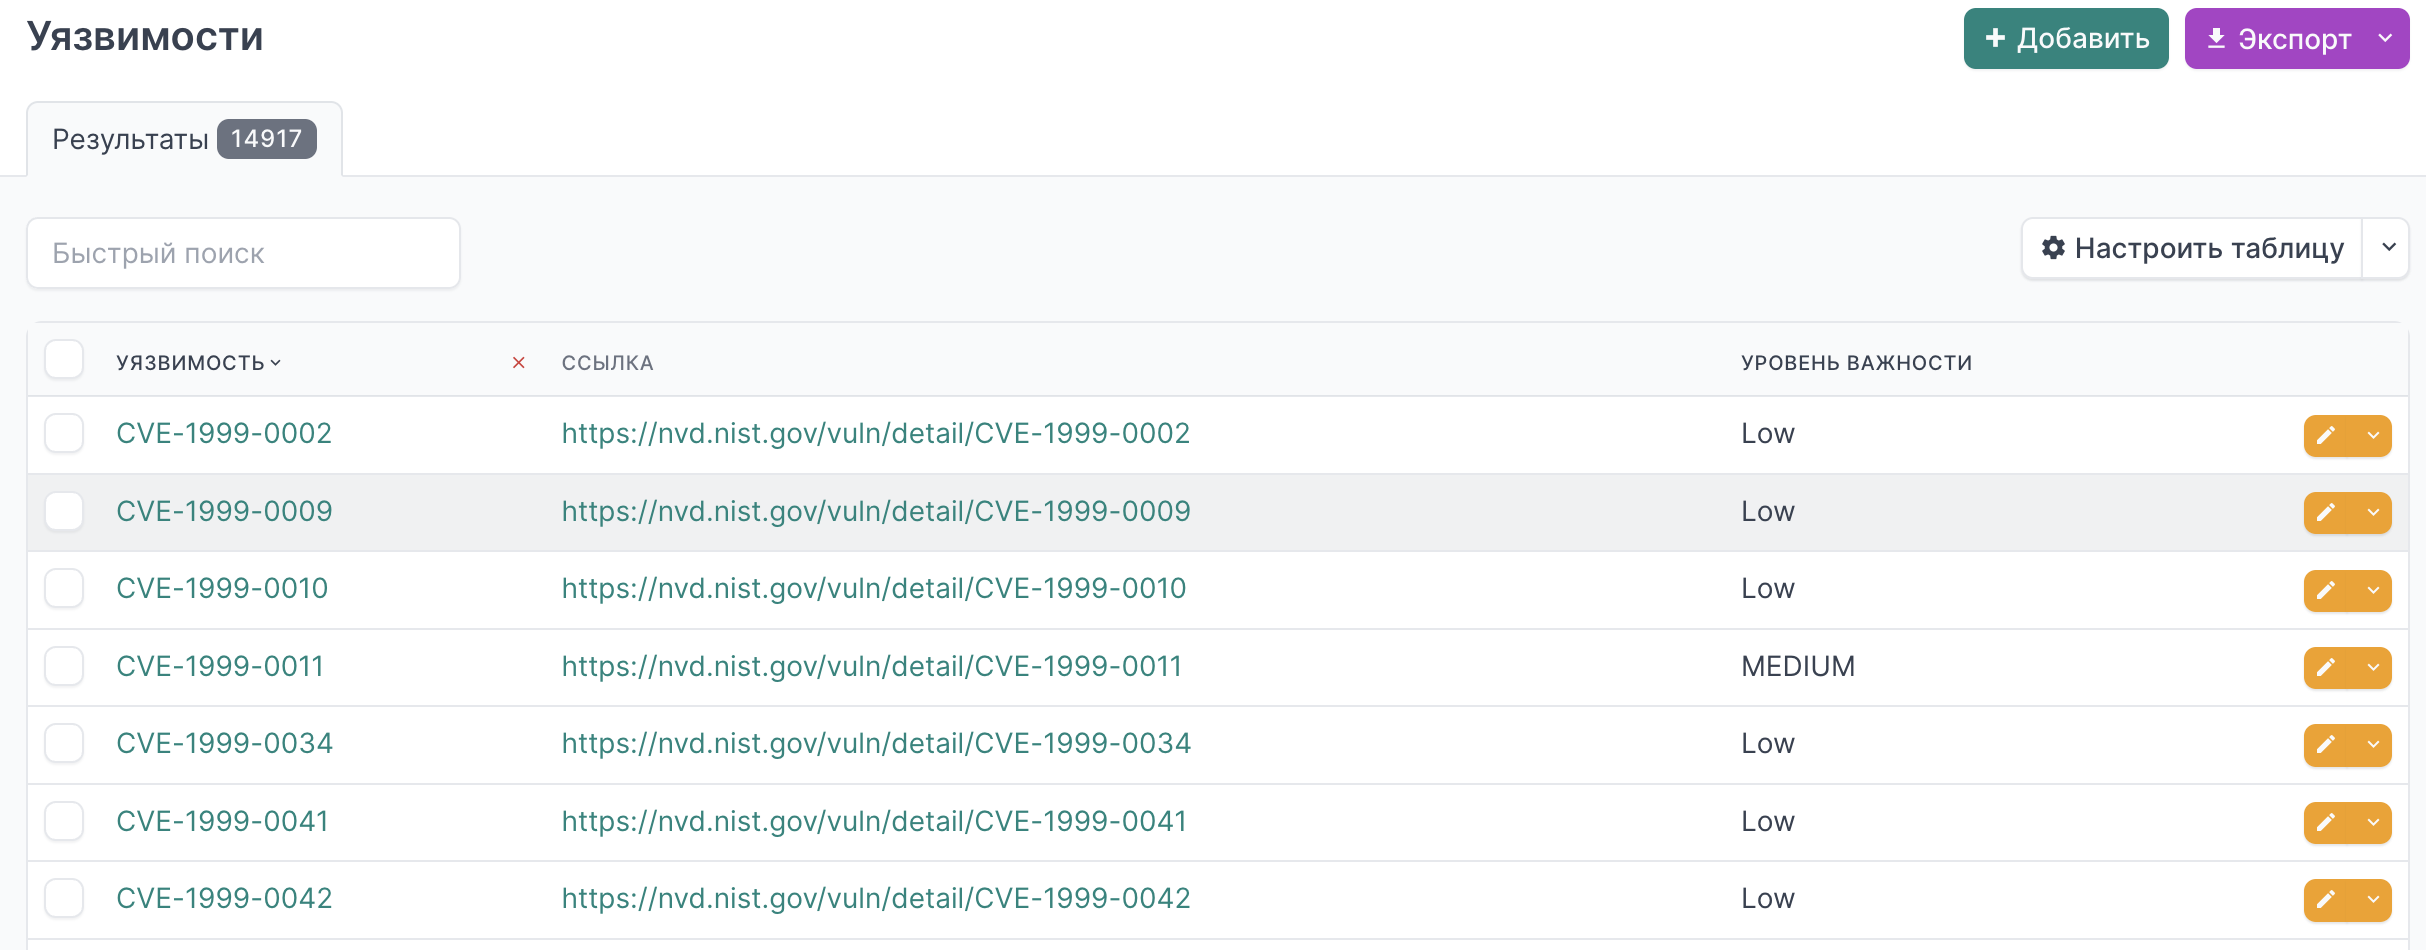Expand the Экспорт dropdown arrow
This screenshot has height=950, width=2426.
click(x=2385, y=38)
